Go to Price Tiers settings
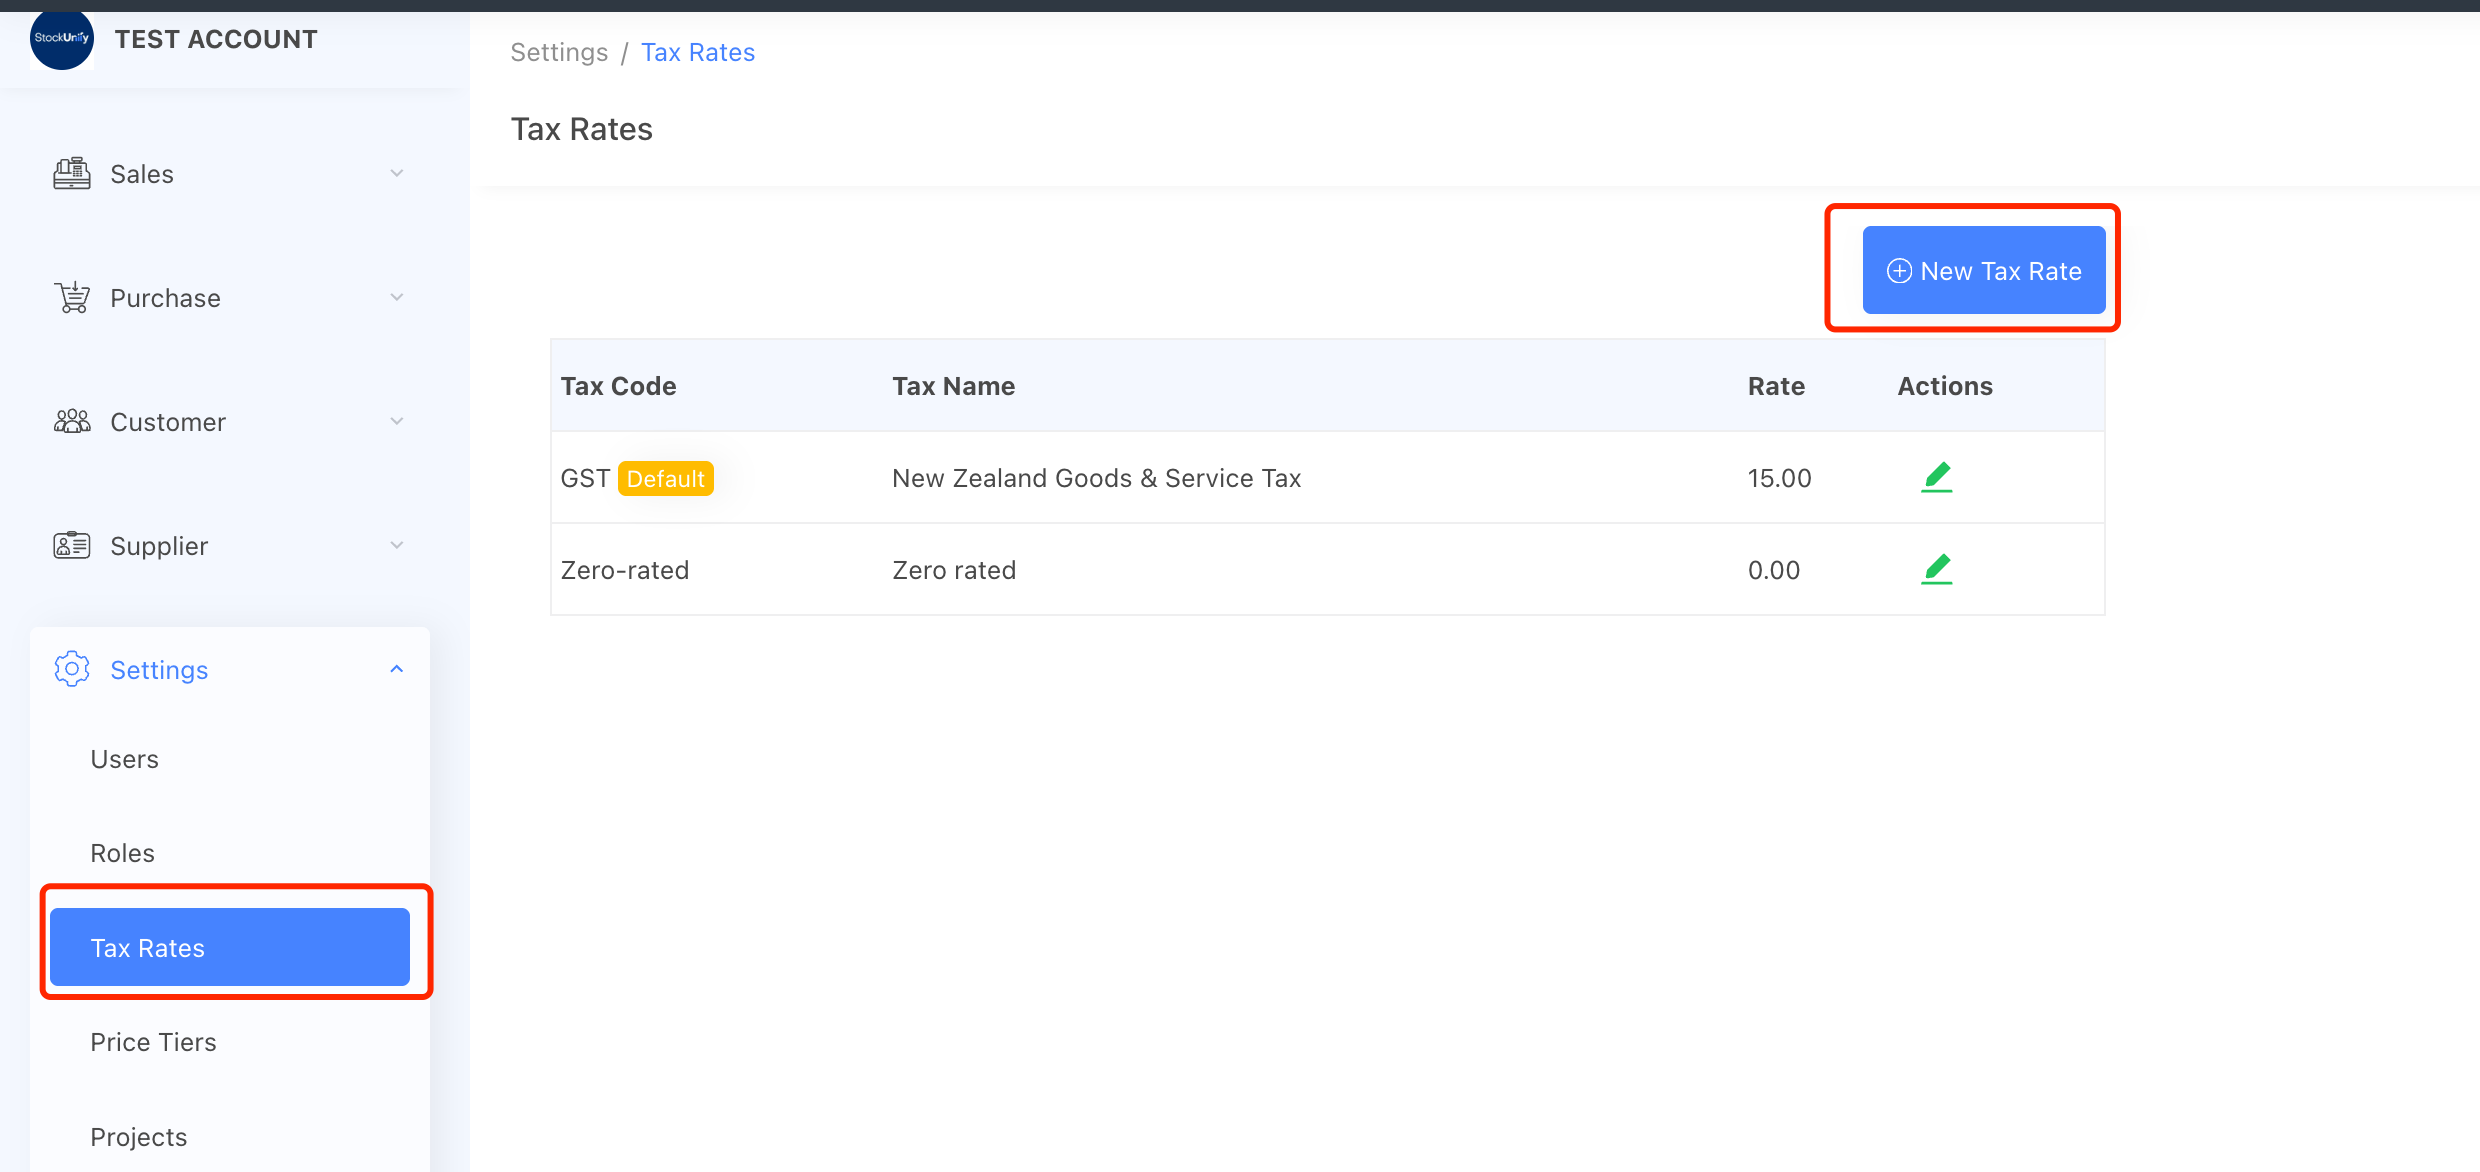This screenshot has height=1172, width=2480. click(153, 1042)
